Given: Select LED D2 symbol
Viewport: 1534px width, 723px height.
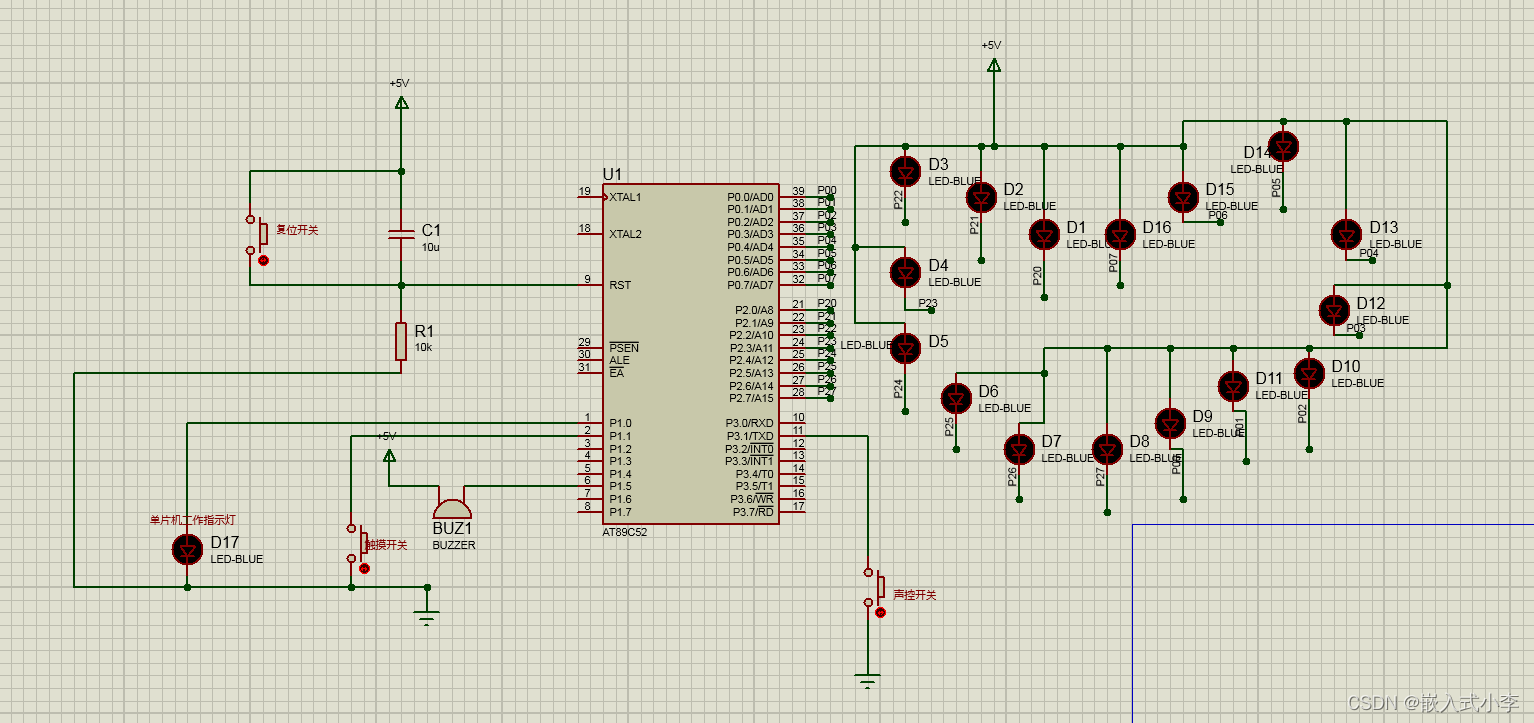Looking at the screenshot, I should click(981, 197).
